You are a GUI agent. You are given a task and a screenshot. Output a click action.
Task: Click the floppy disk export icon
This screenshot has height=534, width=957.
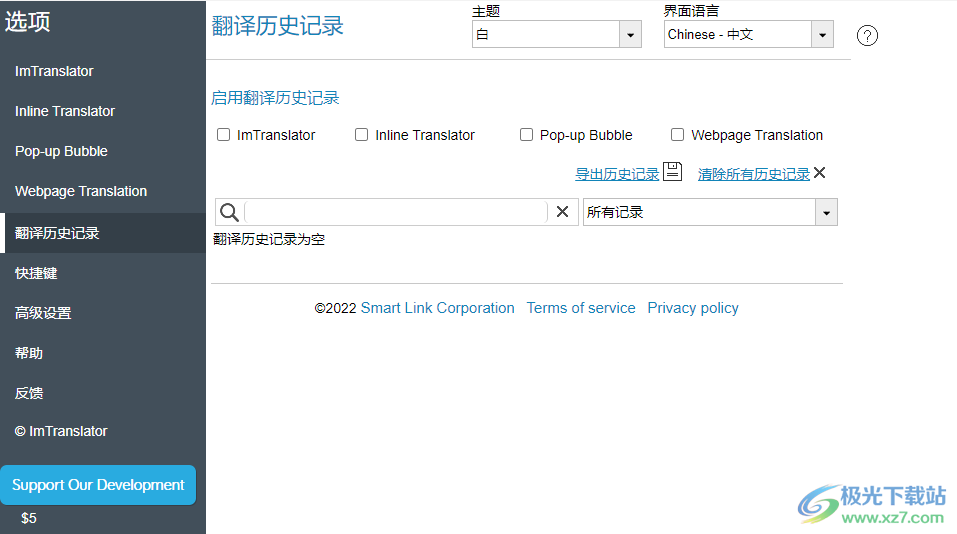672,171
